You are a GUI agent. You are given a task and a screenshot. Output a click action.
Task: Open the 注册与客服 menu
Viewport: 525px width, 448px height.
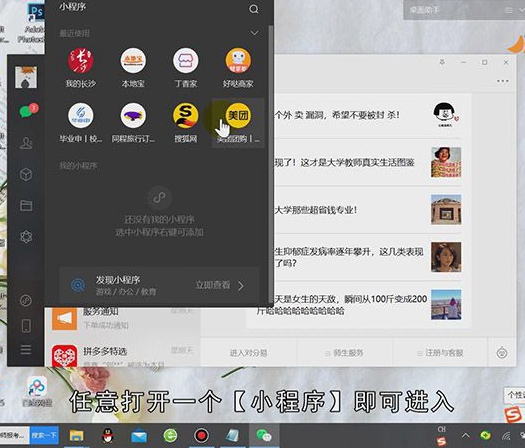point(440,353)
